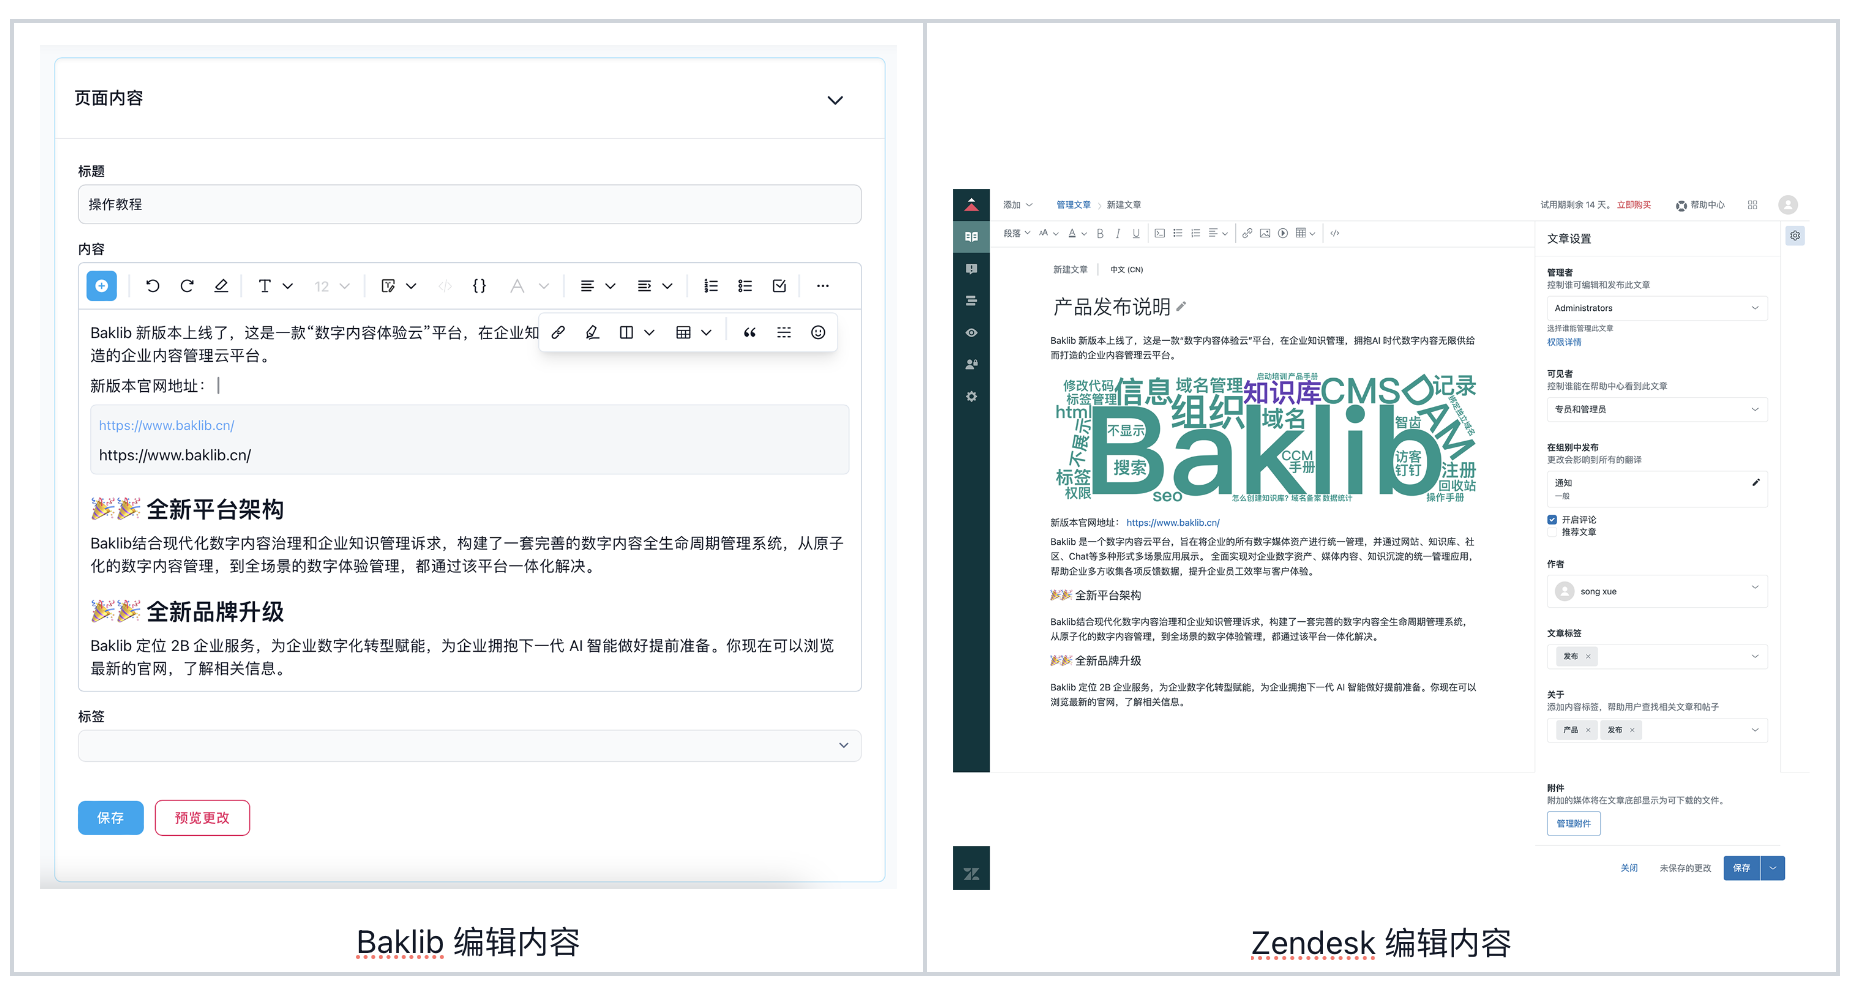Viewport: 1854px width, 992px height.
Task: Open the Guide book icon in Zendesk sidebar
Action: (x=971, y=237)
